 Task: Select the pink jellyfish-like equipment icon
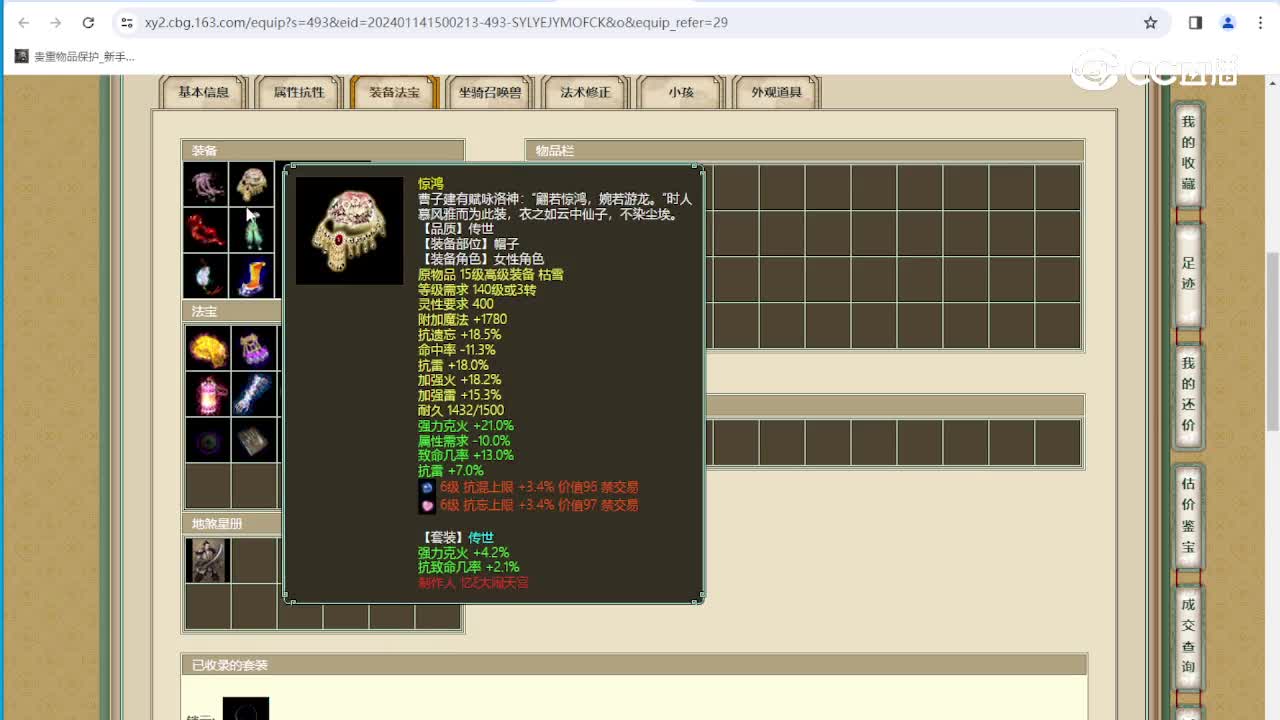207,185
